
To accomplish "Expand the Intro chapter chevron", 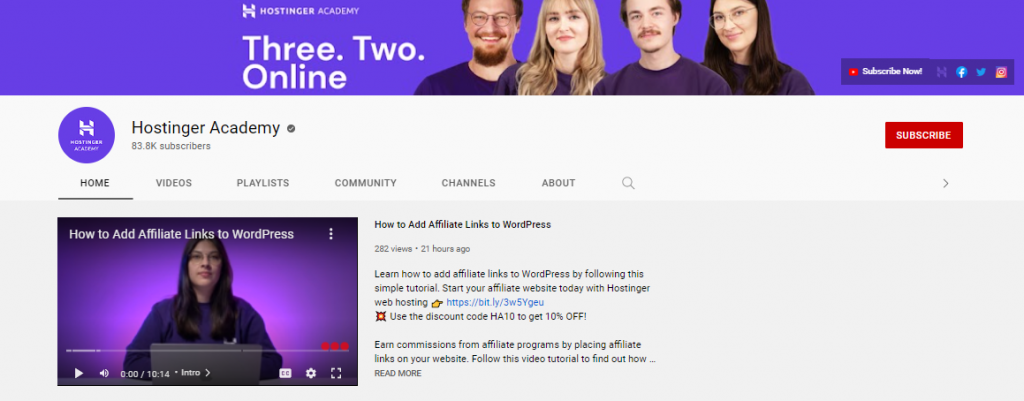I will tap(208, 373).
